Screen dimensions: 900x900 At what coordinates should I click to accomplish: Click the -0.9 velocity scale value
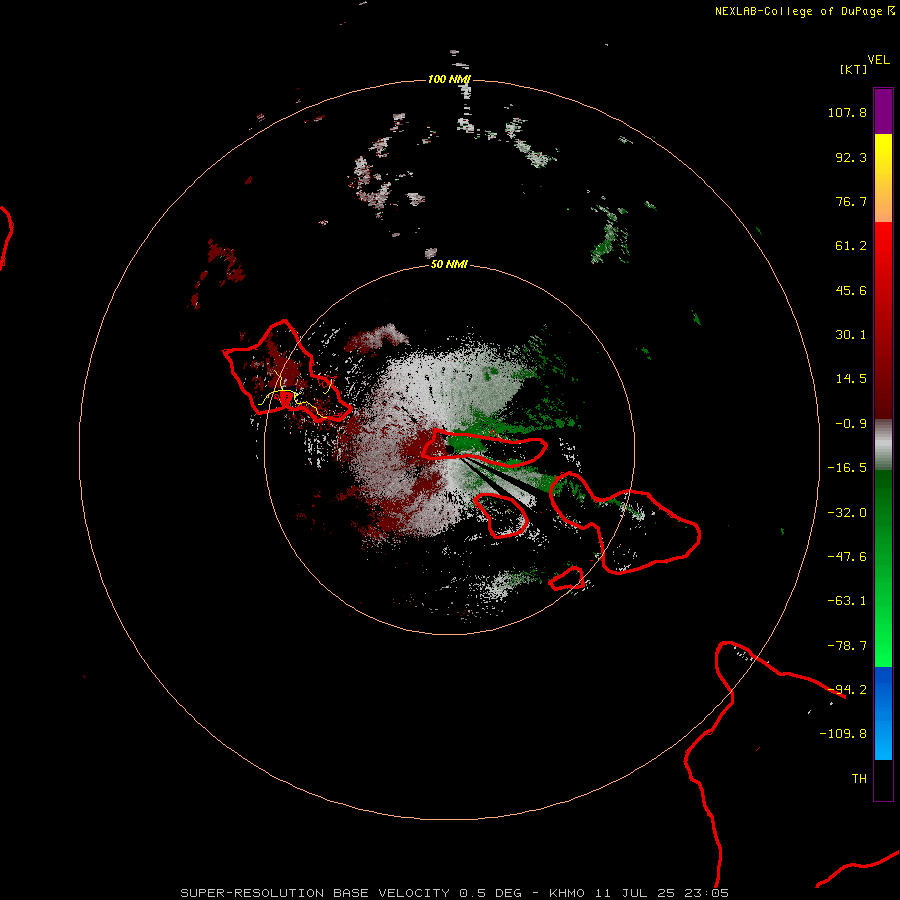[851, 424]
